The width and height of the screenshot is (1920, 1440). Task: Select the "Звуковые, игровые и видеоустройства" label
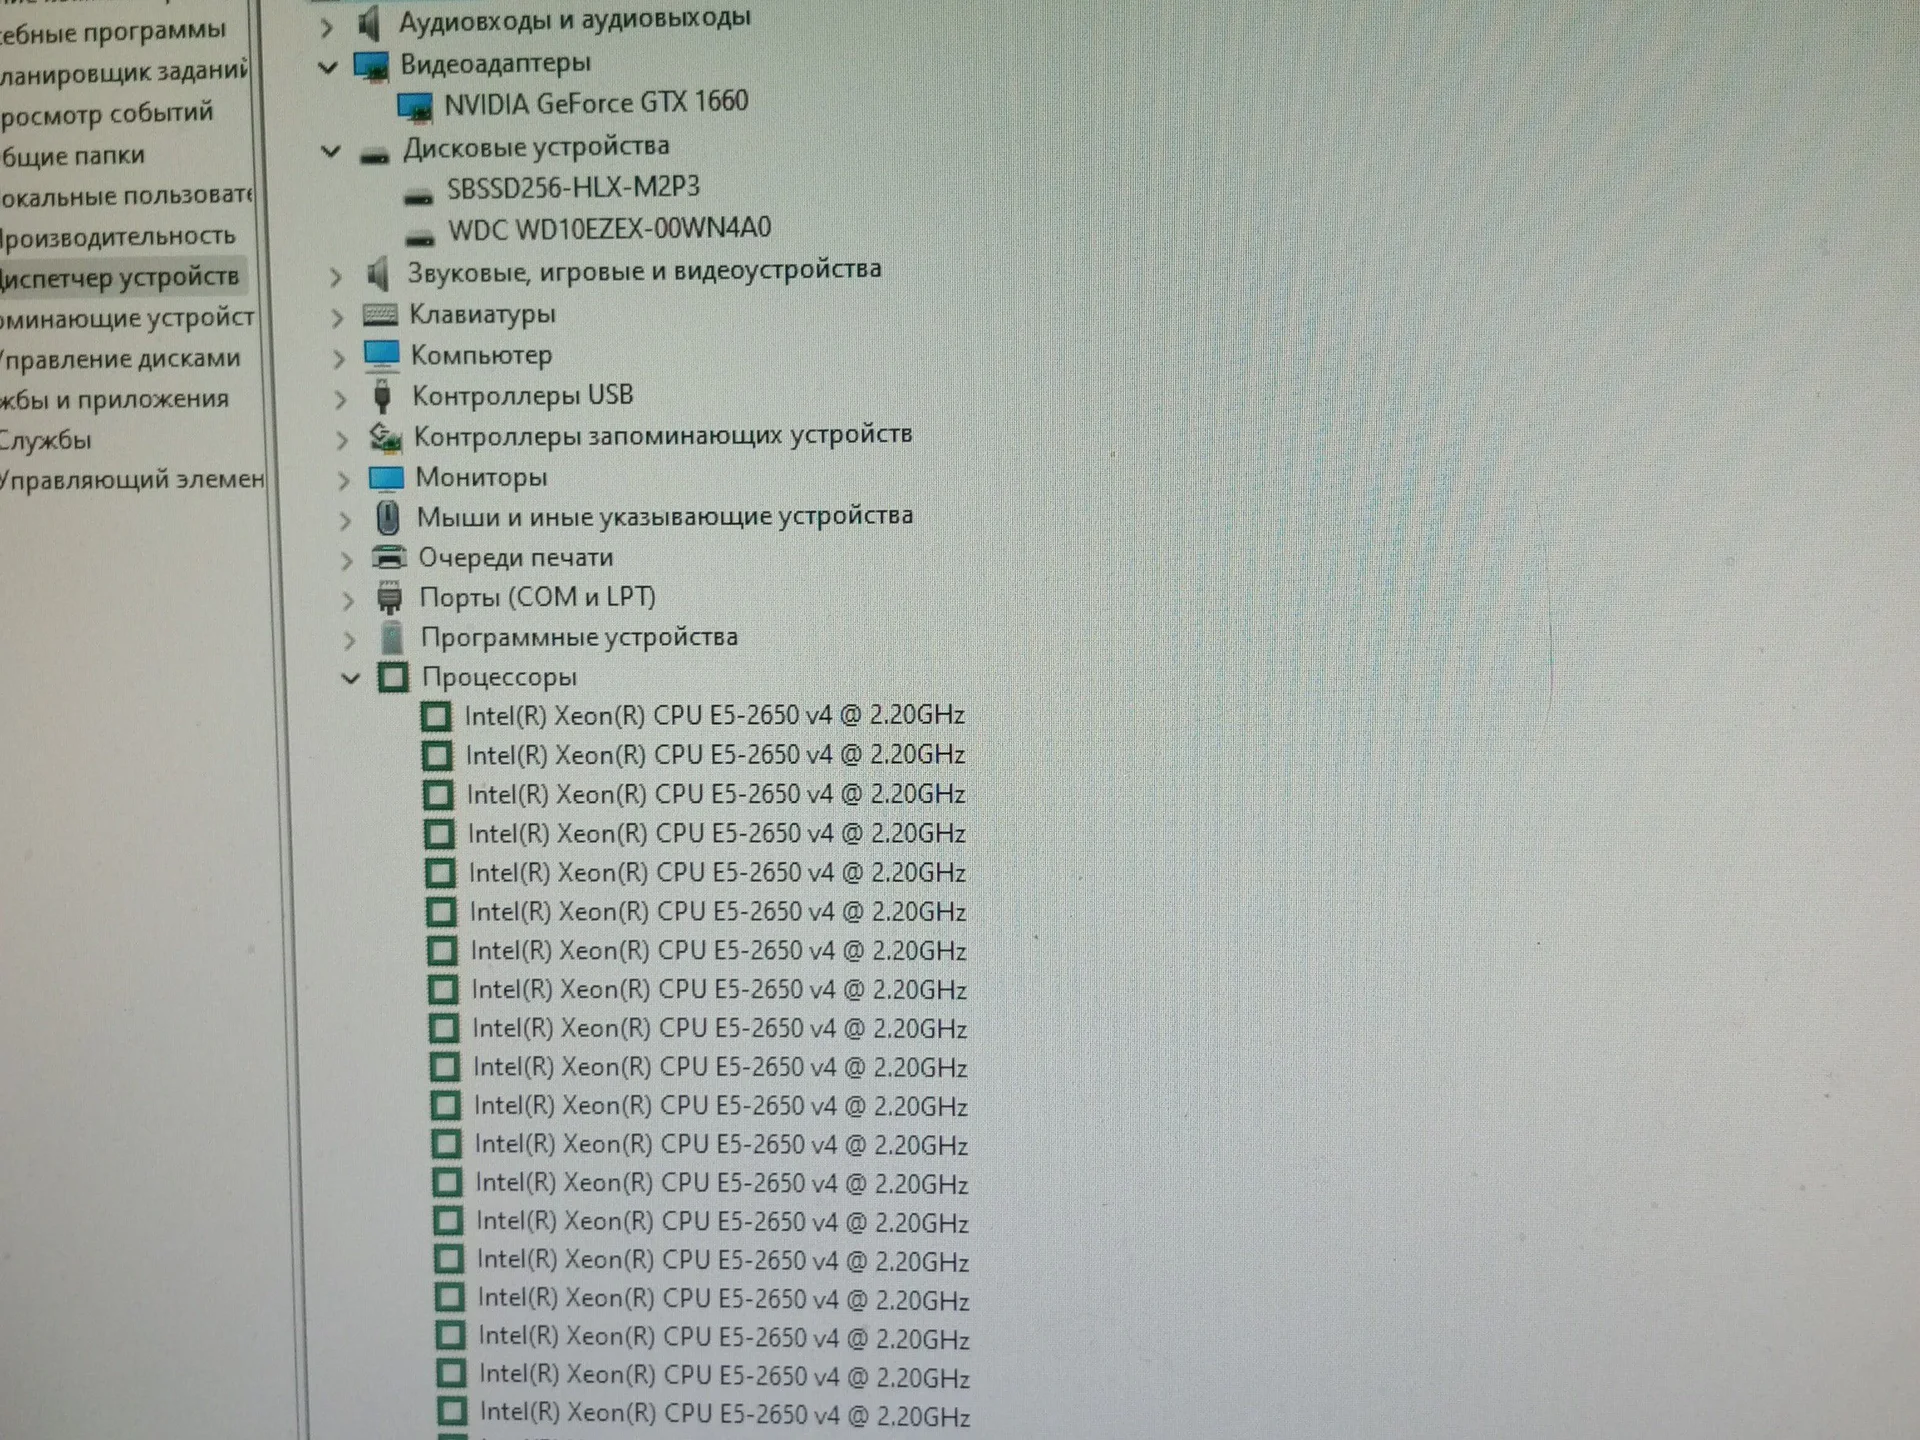pyautogui.click(x=644, y=270)
